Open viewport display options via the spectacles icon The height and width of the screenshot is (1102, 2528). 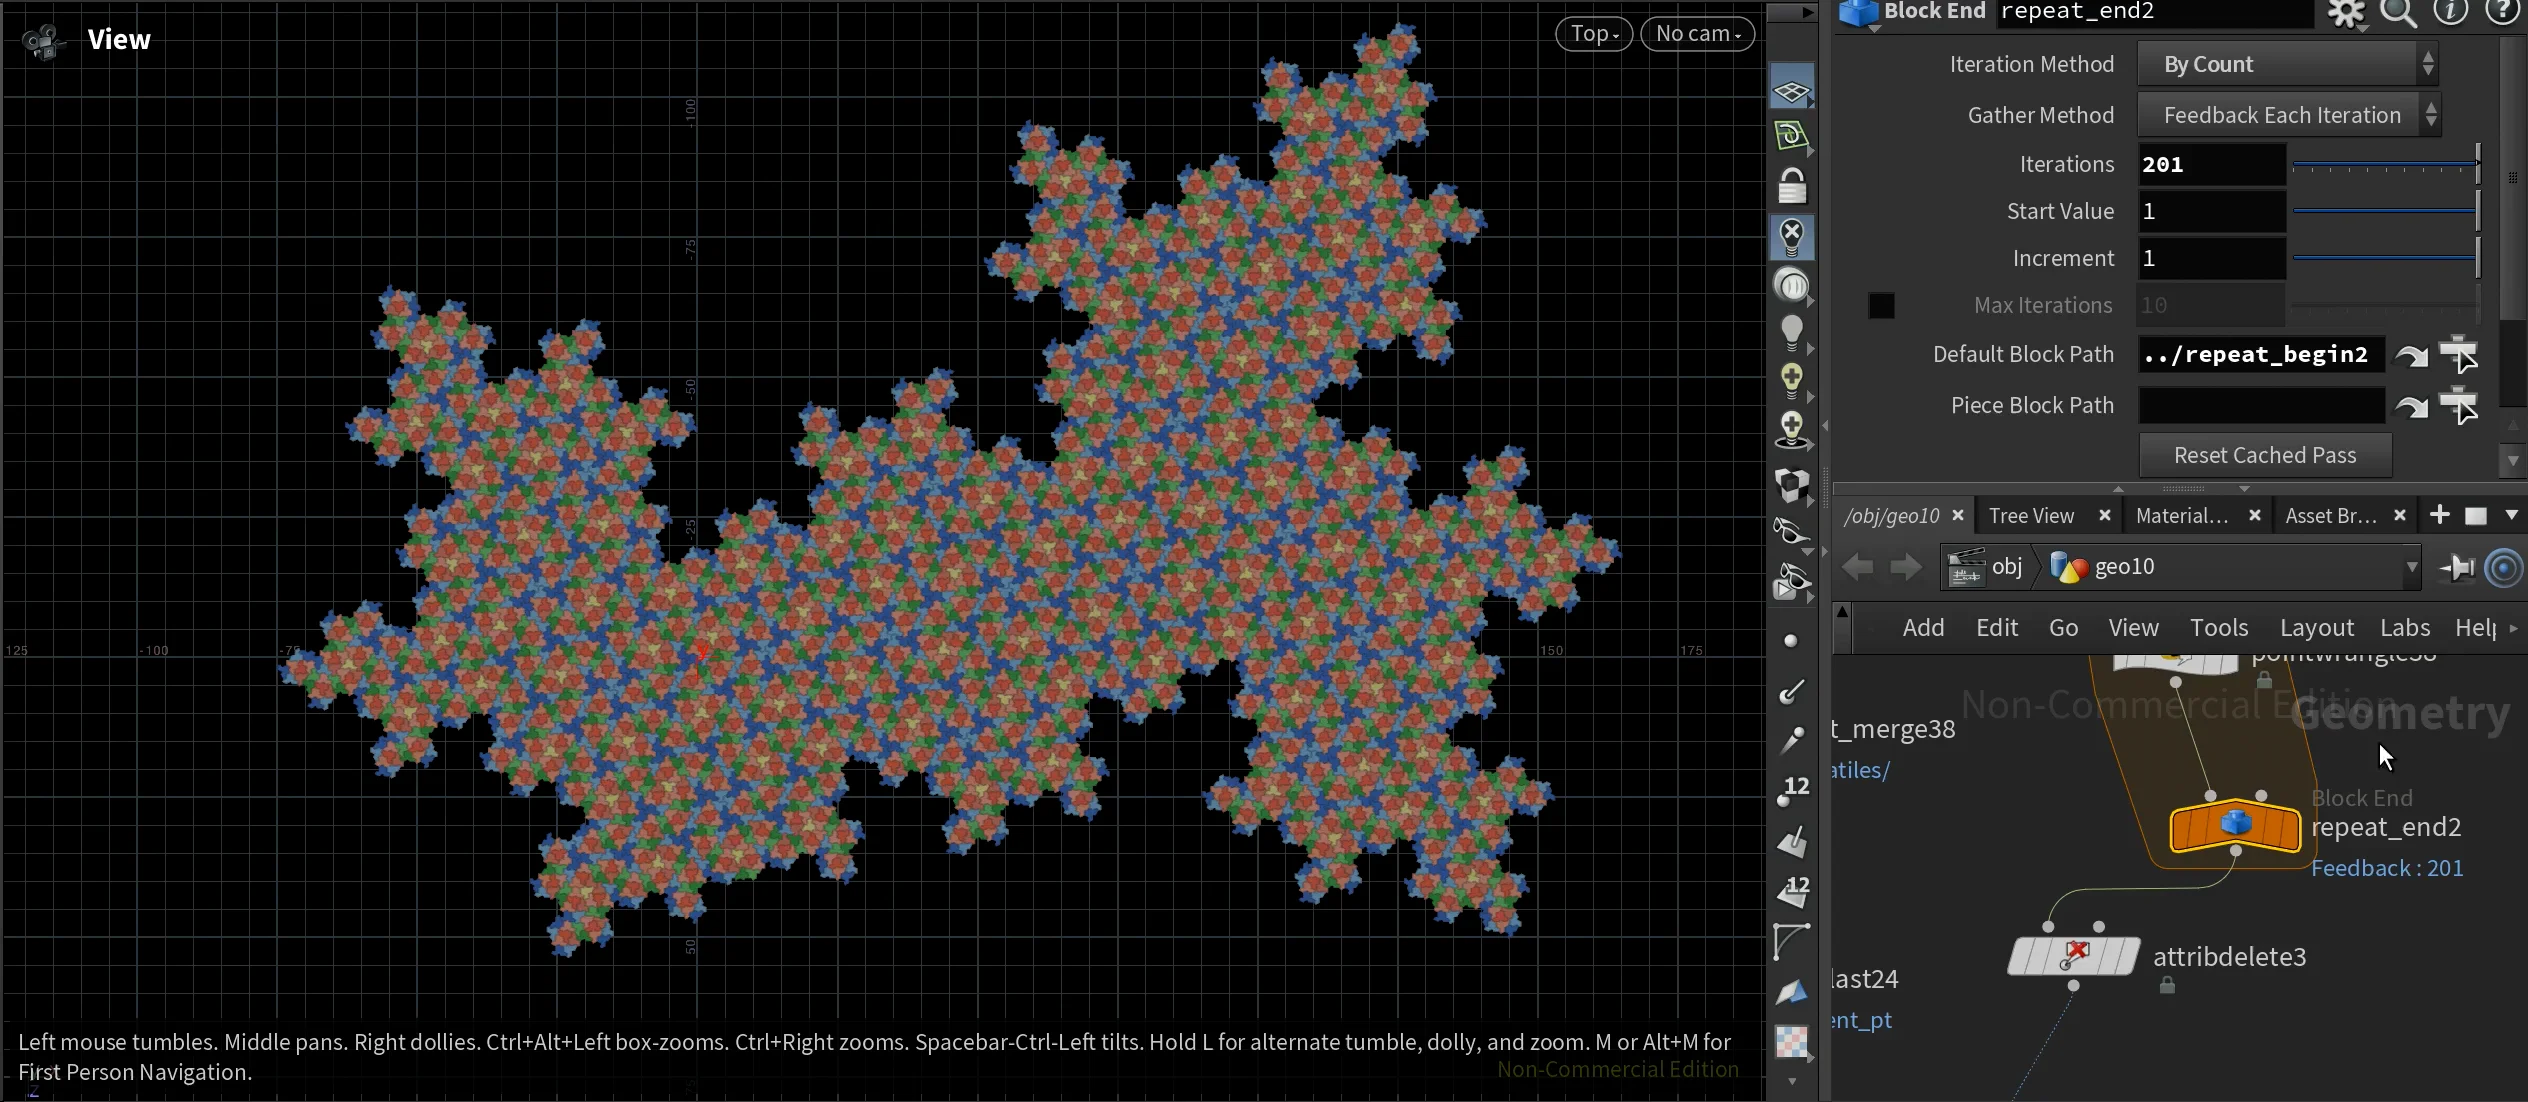(1791, 533)
